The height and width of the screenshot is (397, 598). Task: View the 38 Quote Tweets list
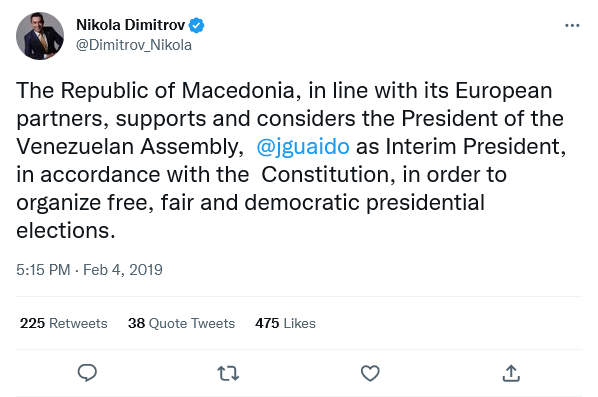point(182,323)
